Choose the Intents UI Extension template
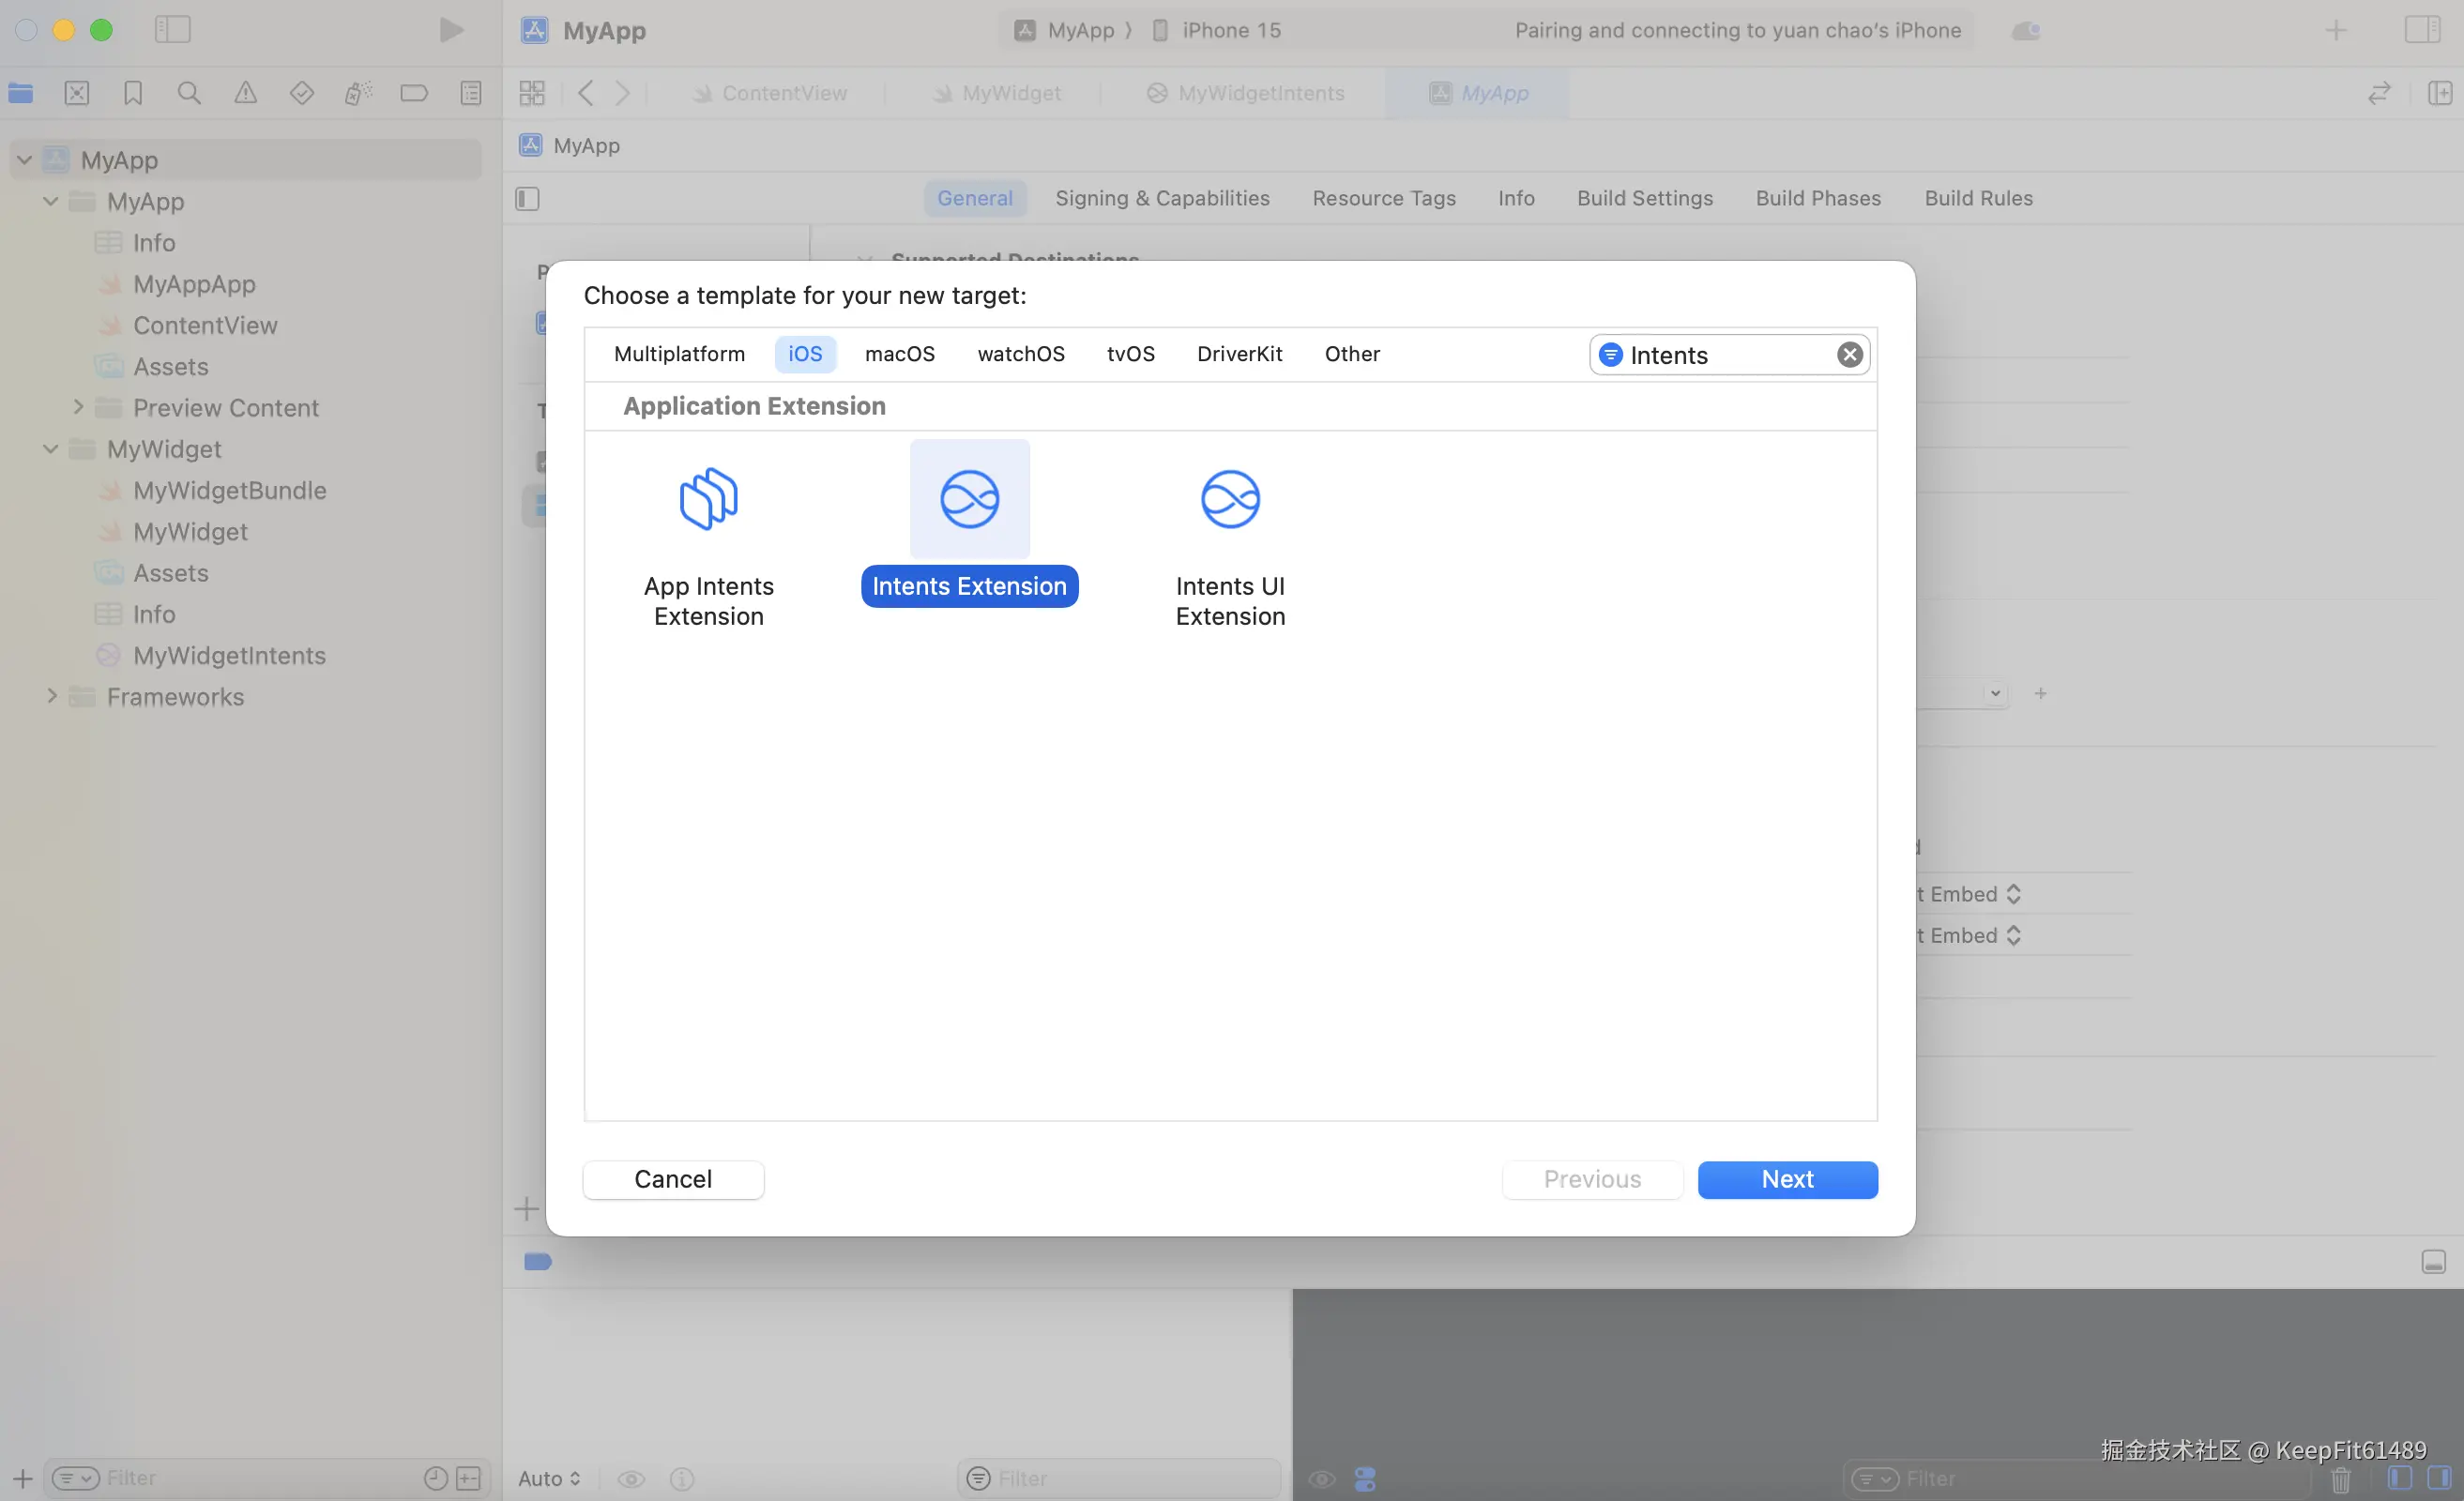The height and width of the screenshot is (1501, 2464). point(1229,499)
